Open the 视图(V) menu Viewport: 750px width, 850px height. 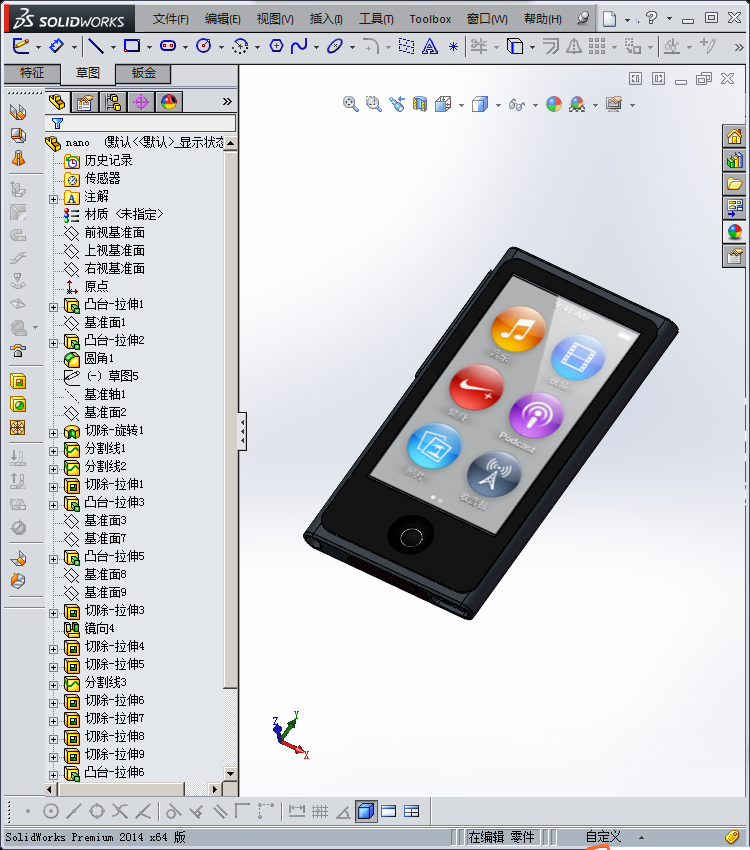275,19
